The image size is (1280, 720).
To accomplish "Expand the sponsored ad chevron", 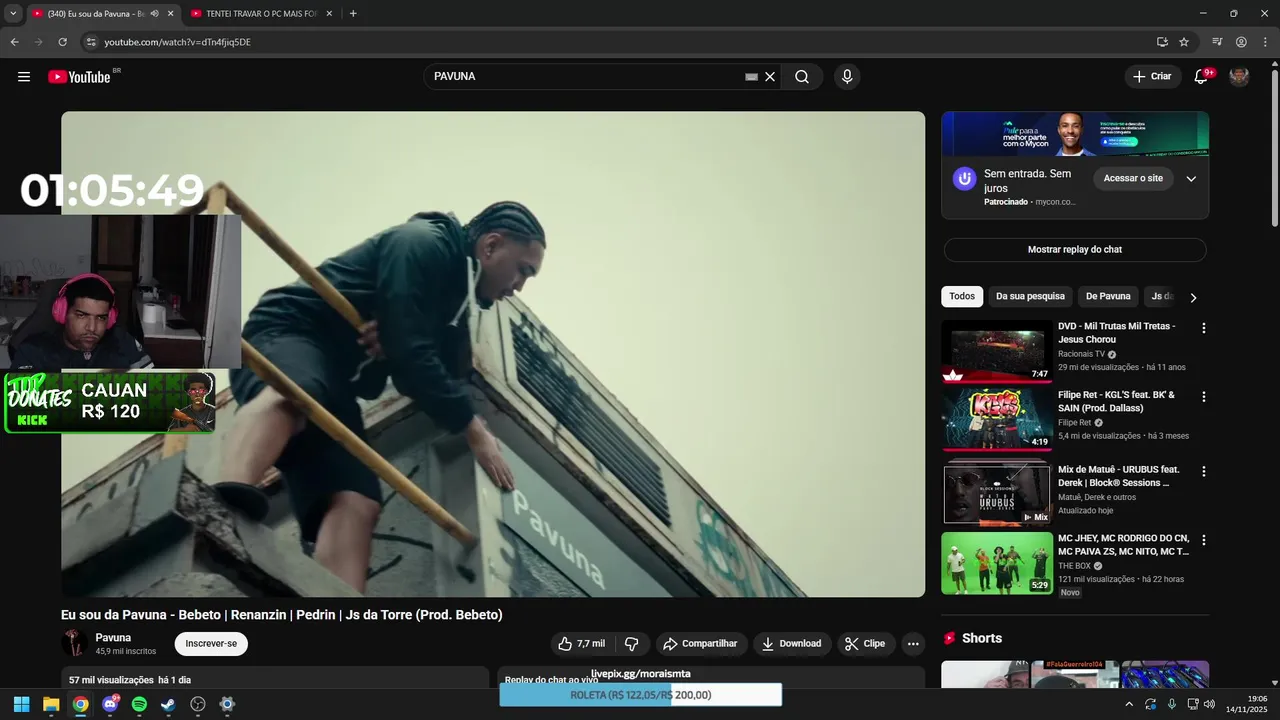I will click(x=1191, y=179).
